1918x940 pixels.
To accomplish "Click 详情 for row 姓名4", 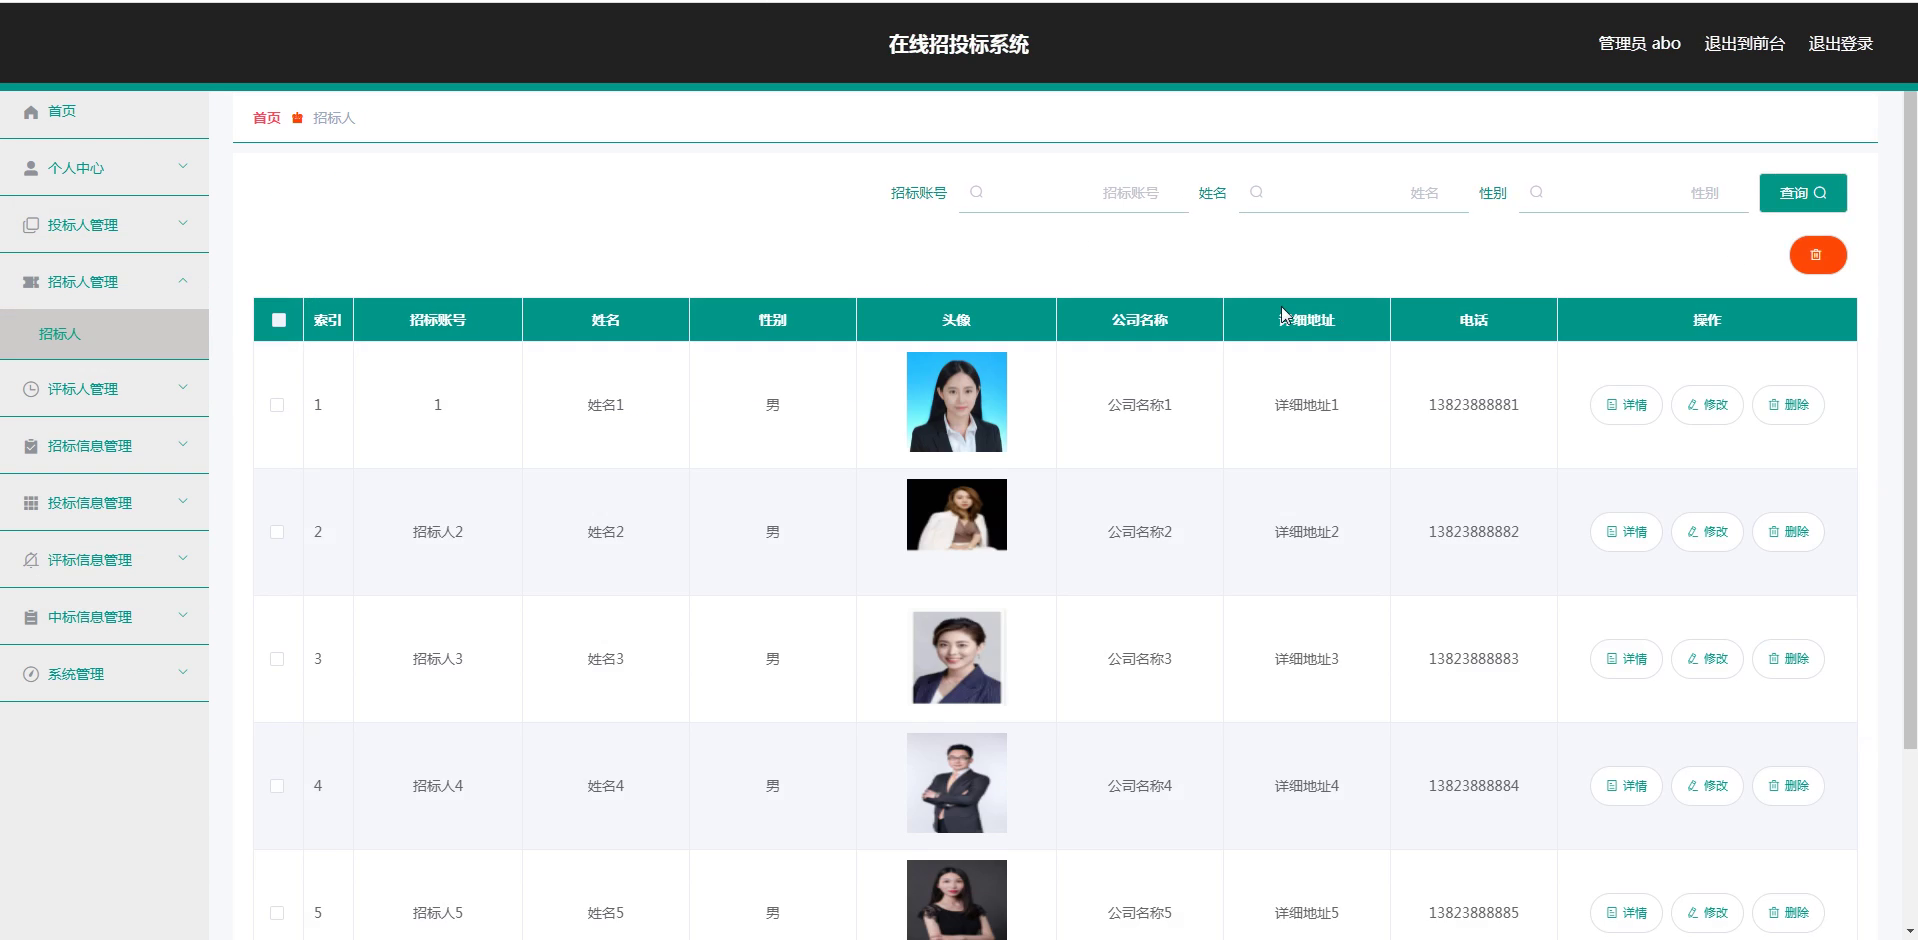I will point(1626,786).
